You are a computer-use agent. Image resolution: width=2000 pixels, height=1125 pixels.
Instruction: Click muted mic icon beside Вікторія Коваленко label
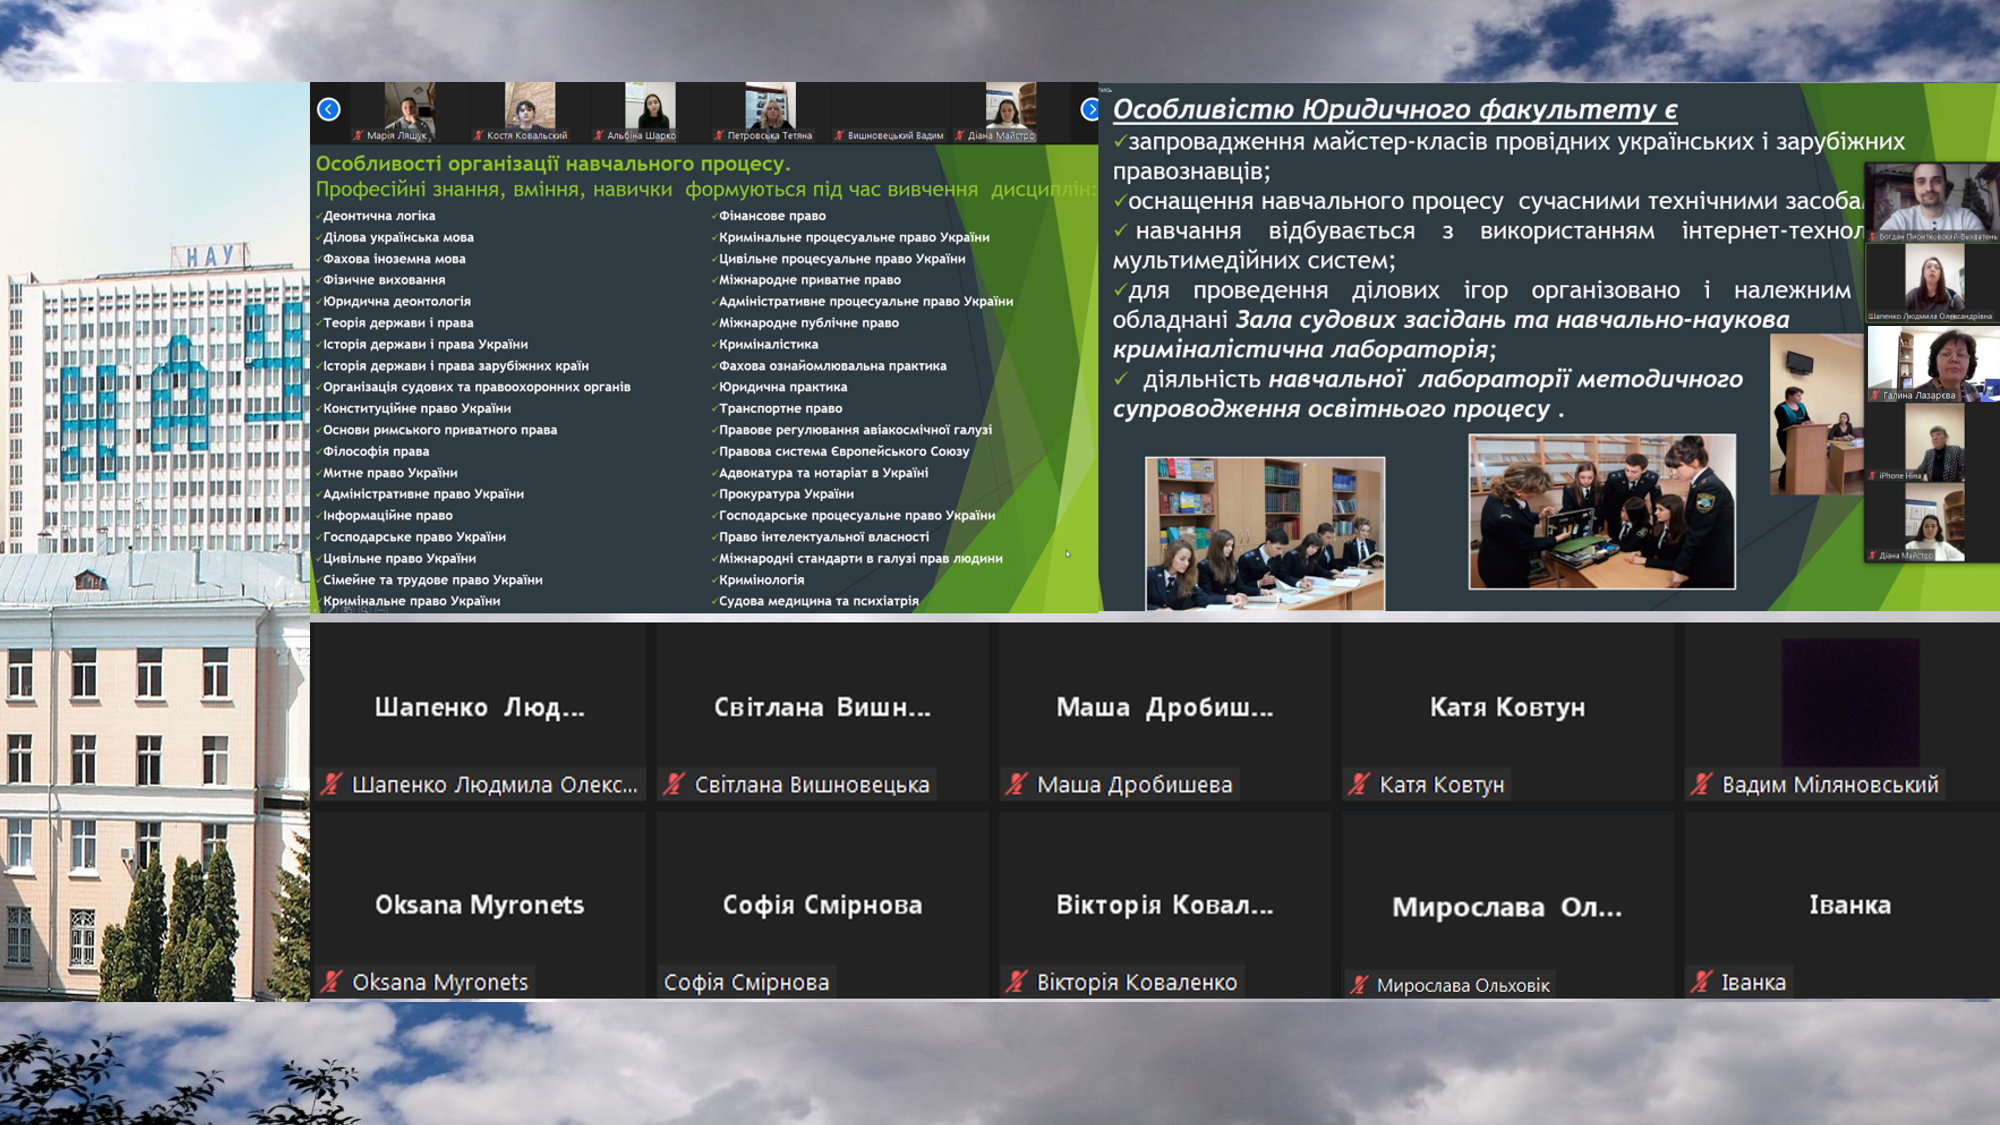(x=1017, y=982)
